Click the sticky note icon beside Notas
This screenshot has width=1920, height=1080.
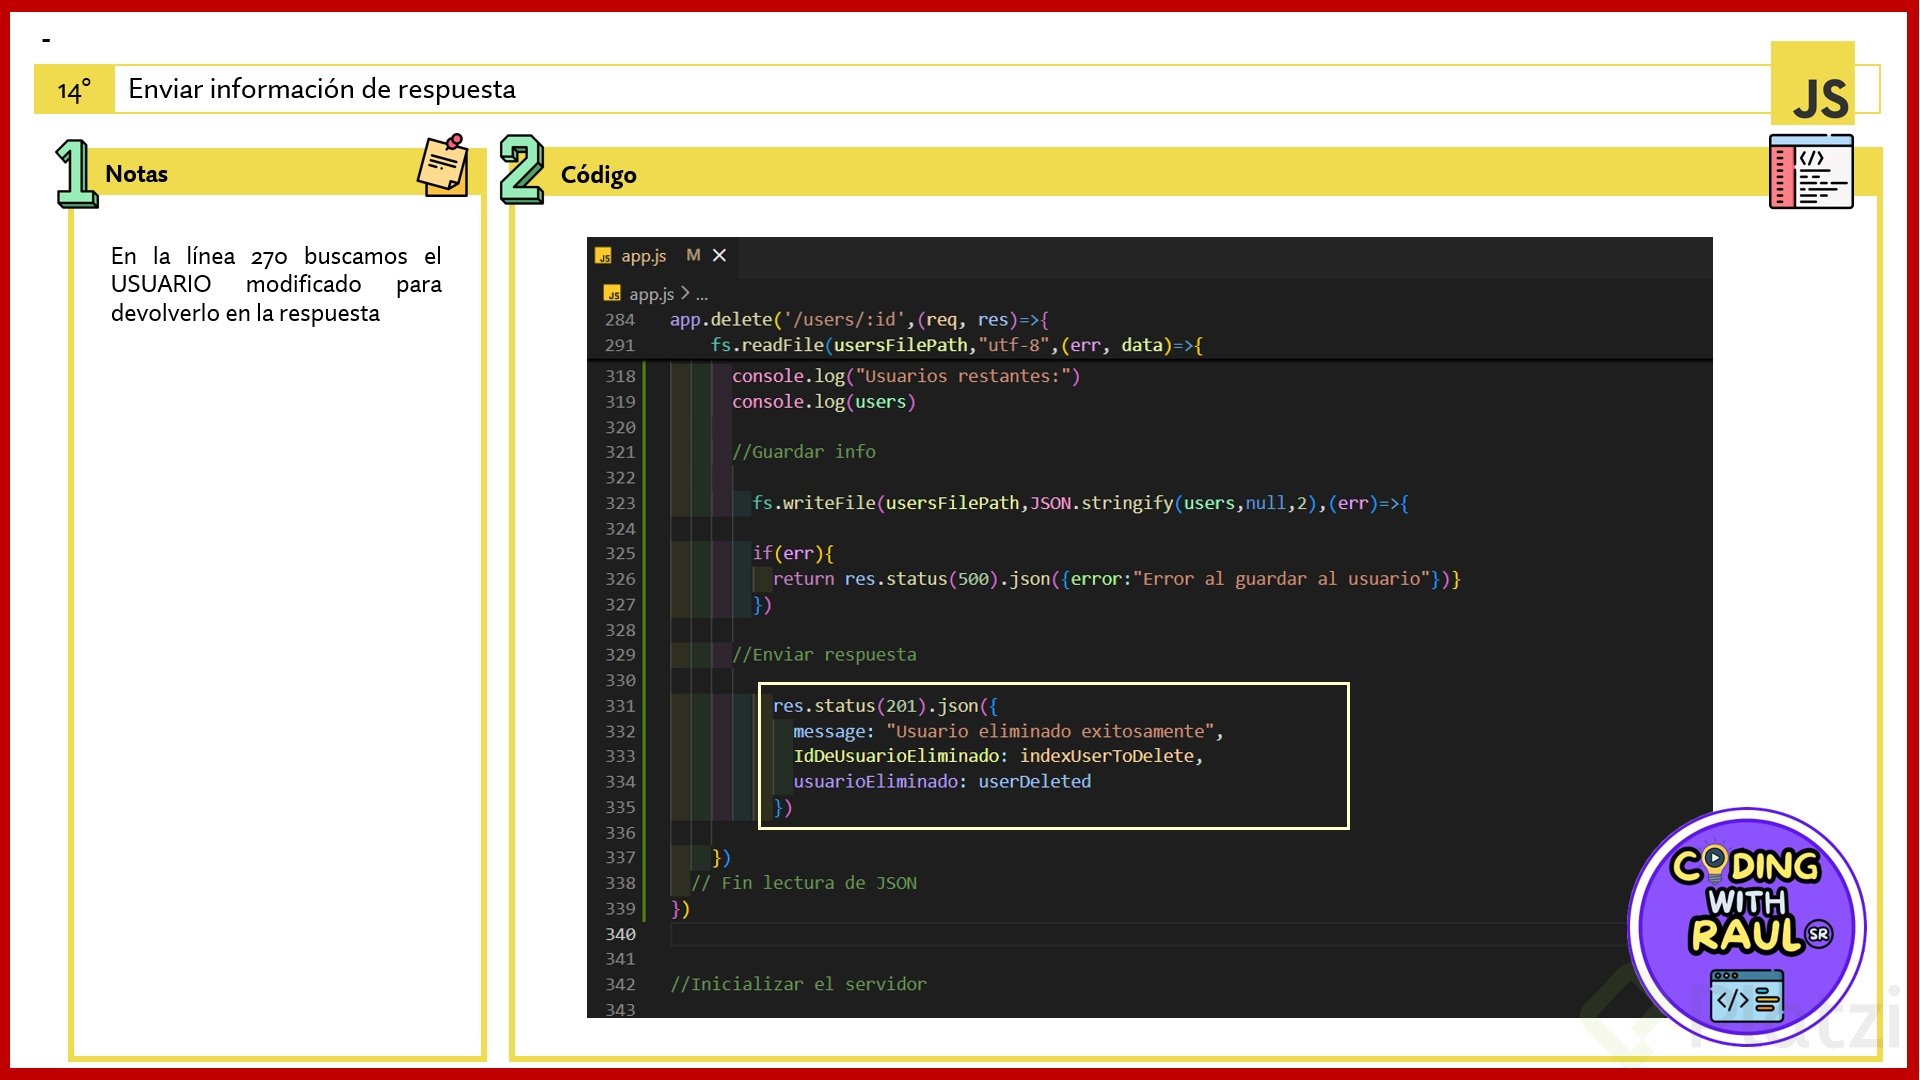(x=443, y=166)
